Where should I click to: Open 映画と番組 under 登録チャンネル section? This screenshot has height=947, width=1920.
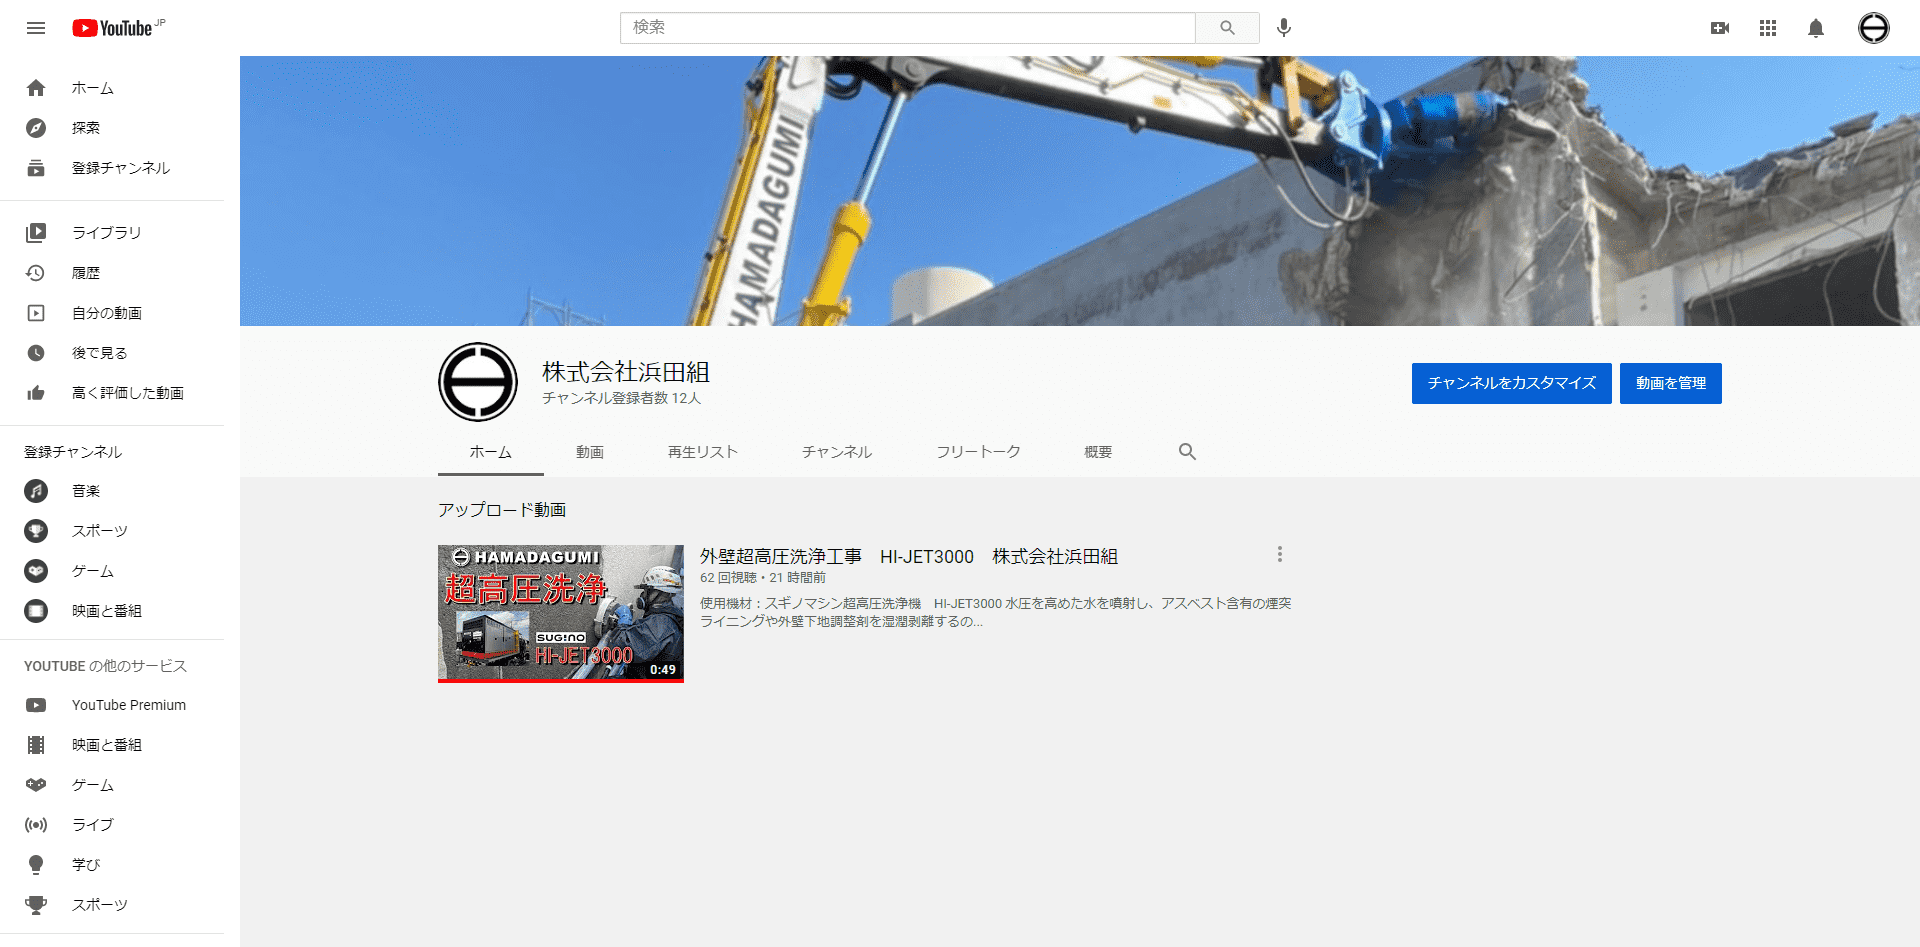112,611
